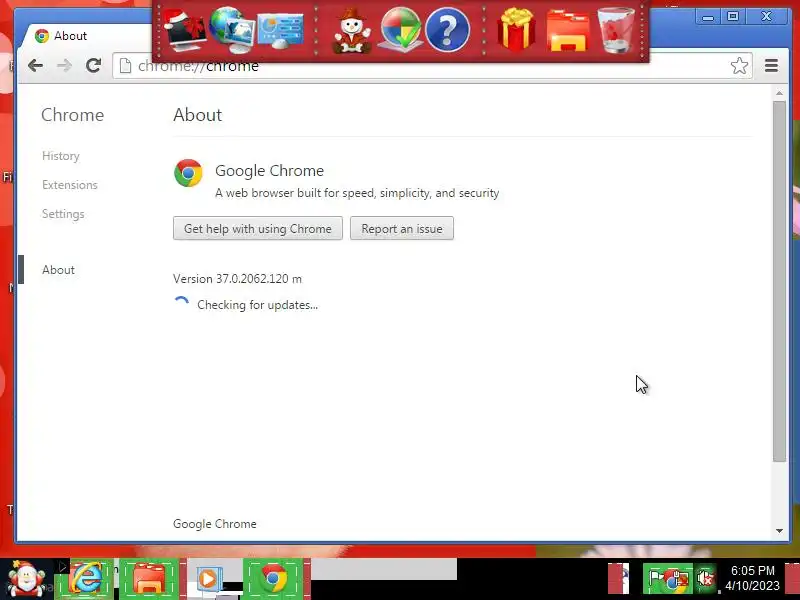The height and width of the screenshot is (600, 800).
Task: Open the globe network icon in dock
Action: [231, 30]
